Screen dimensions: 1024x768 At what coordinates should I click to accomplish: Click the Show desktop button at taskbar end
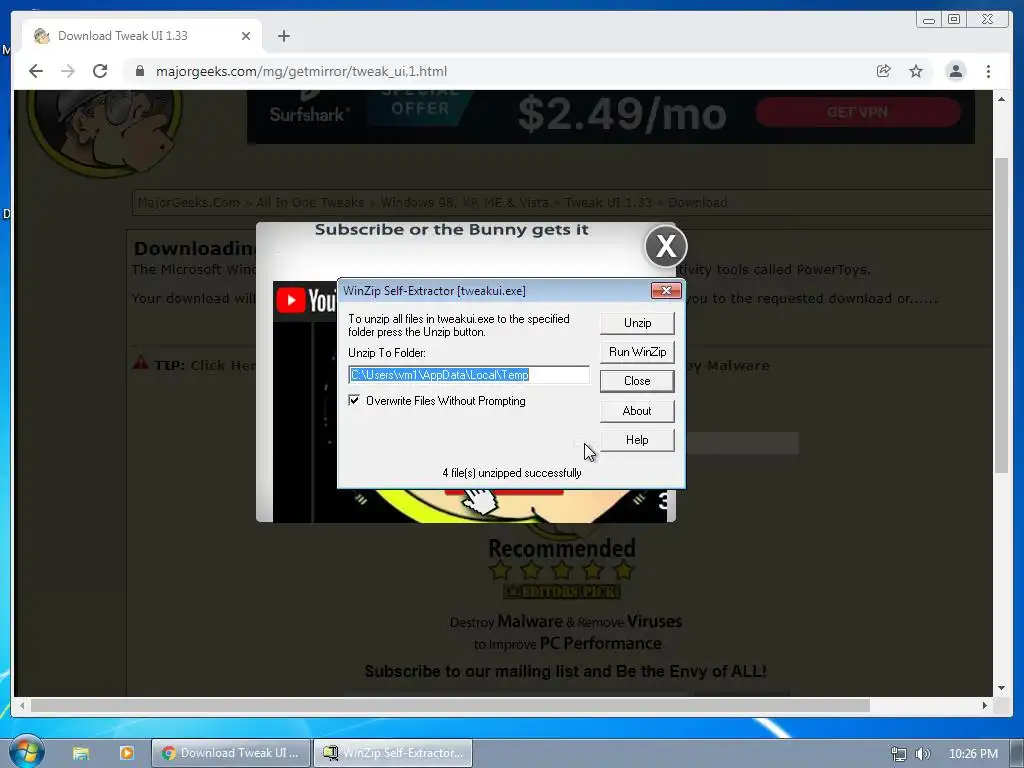tap(1017, 753)
